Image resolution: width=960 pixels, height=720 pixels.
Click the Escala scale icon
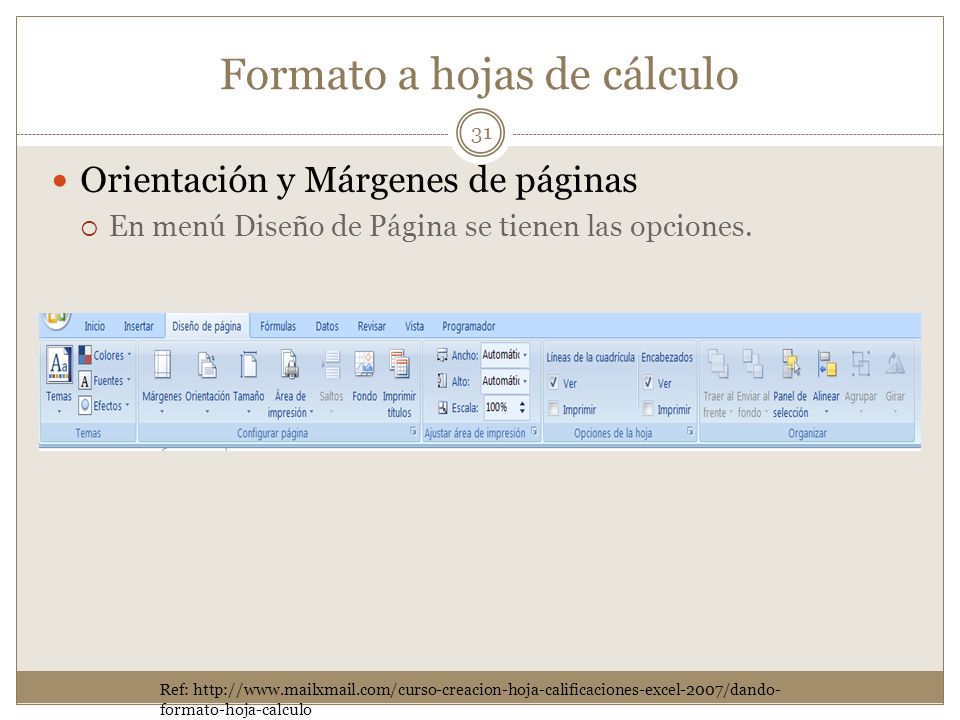pyautogui.click(x=442, y=407)
